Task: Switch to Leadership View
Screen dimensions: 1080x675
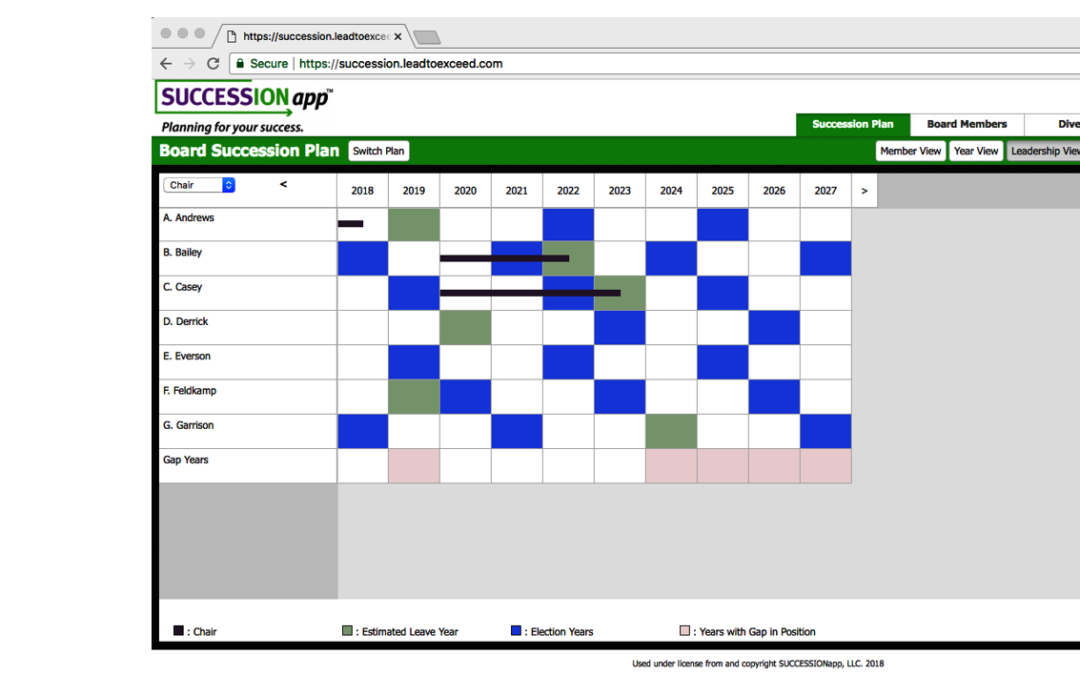Action: [x=1043, y=151]
